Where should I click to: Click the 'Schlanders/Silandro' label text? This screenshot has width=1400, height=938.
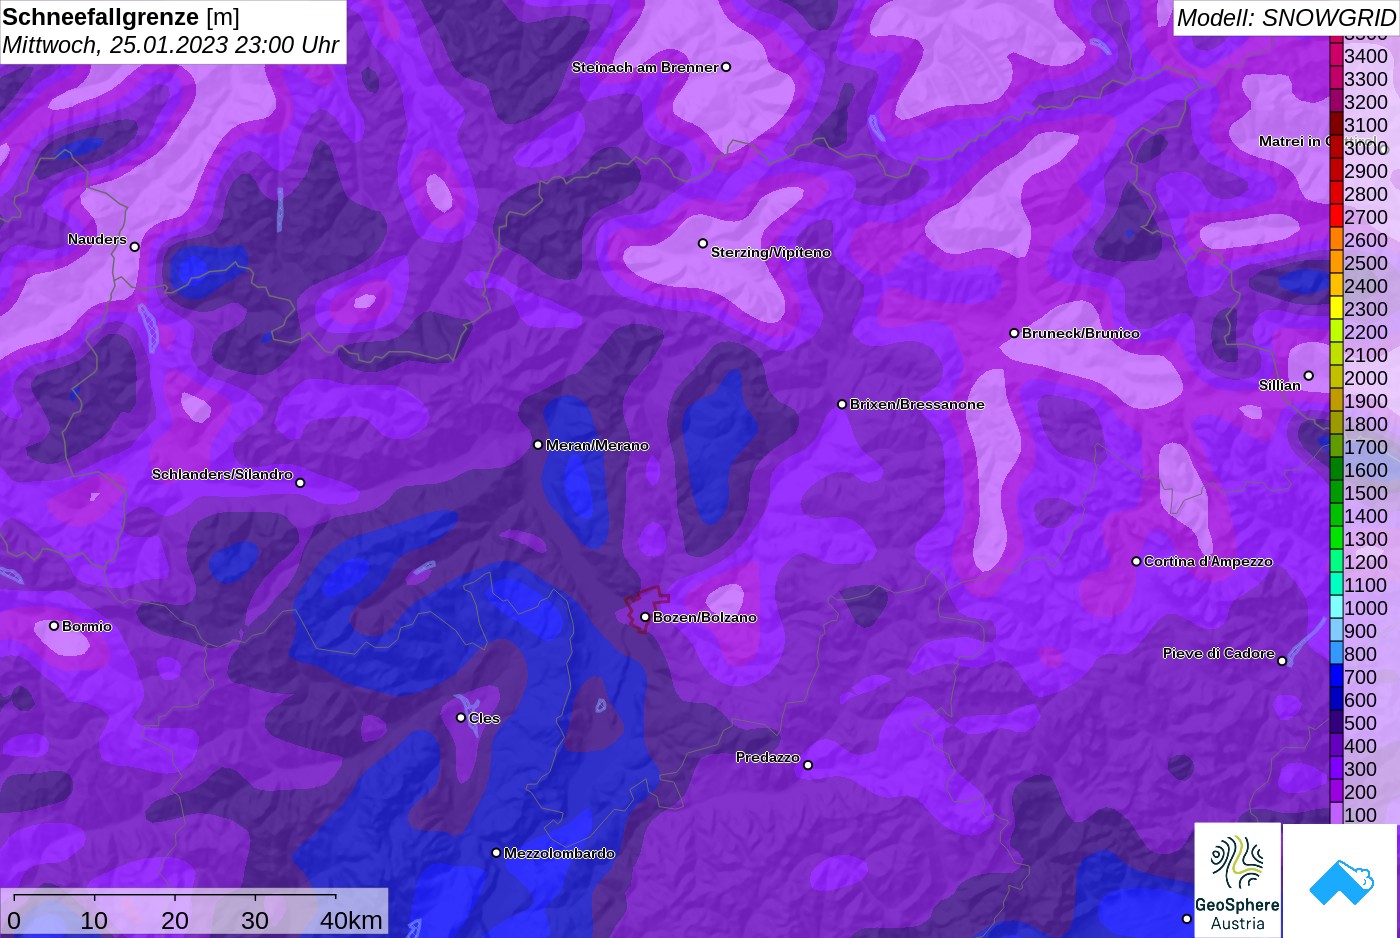222,474
